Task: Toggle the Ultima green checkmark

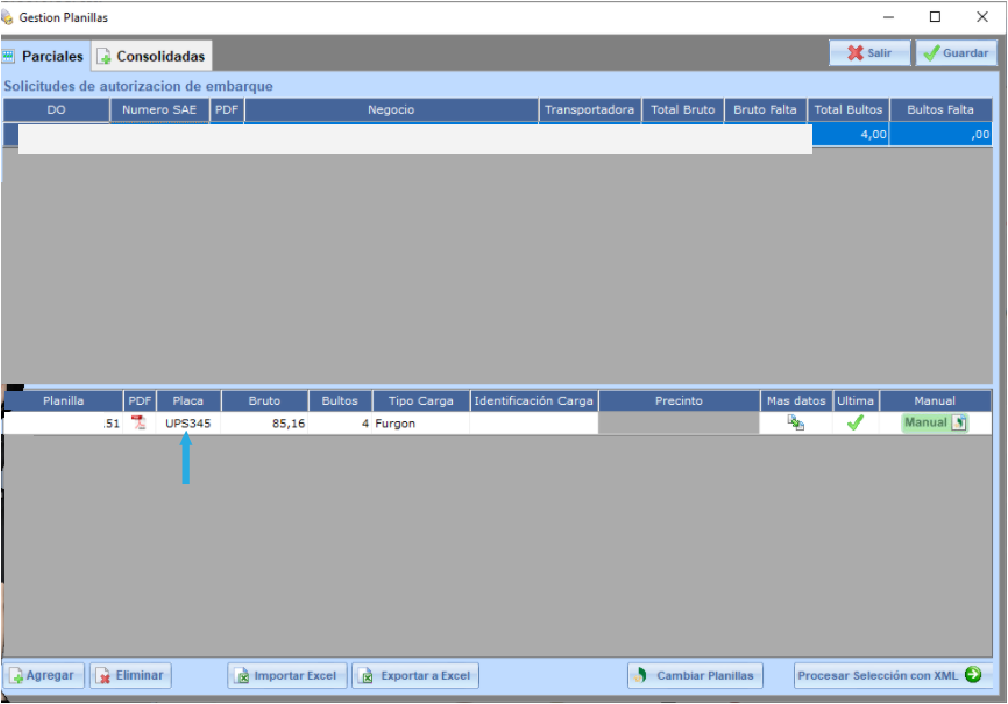Action: click(x=855, y=423)
